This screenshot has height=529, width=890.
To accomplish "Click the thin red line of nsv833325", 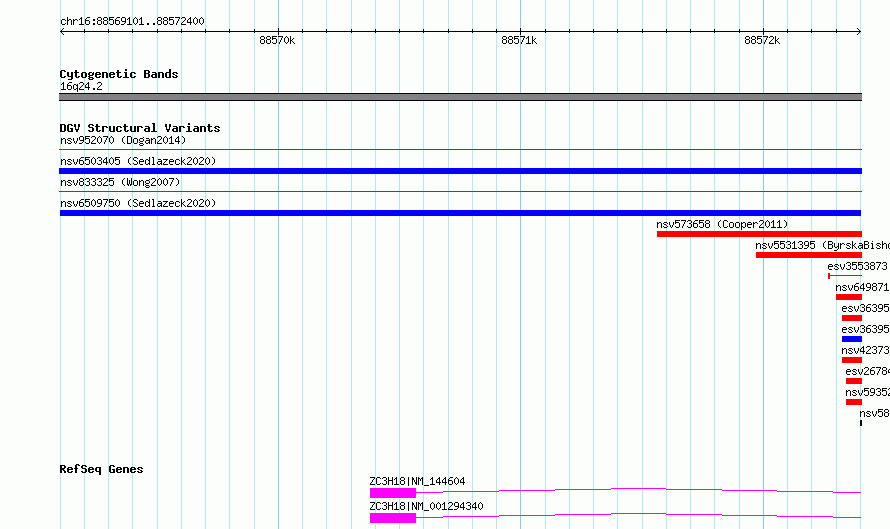I will click(460, 192).
